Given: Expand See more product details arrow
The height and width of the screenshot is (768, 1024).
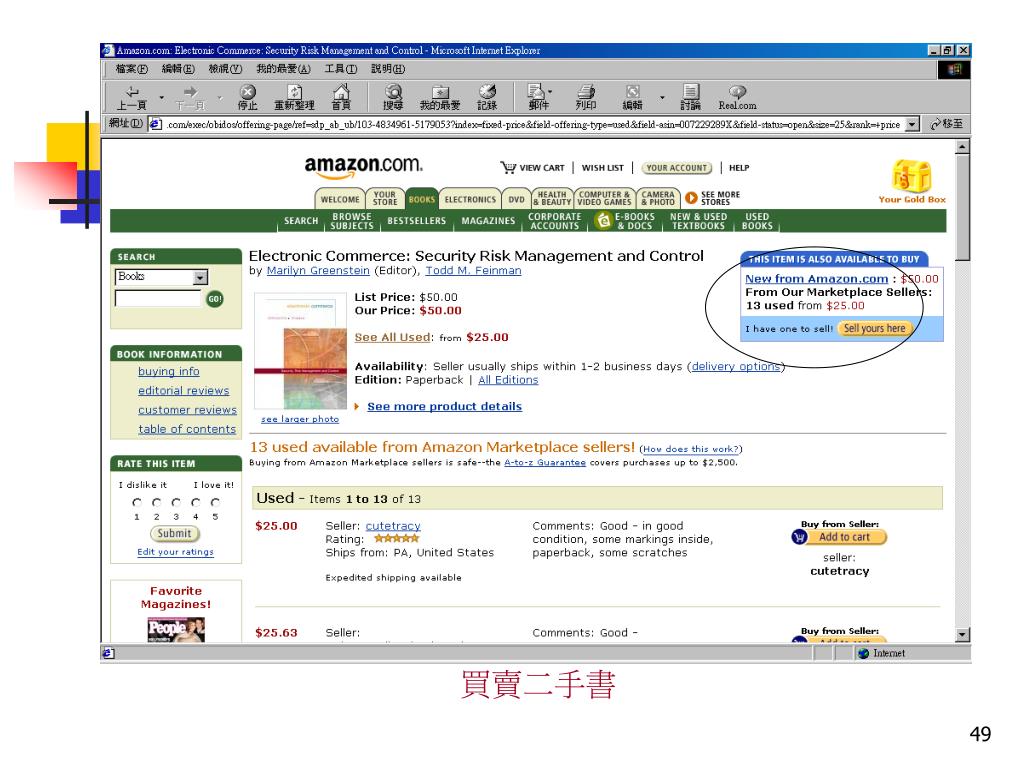Looking at the screenshot, I should [x=357, y=406].
